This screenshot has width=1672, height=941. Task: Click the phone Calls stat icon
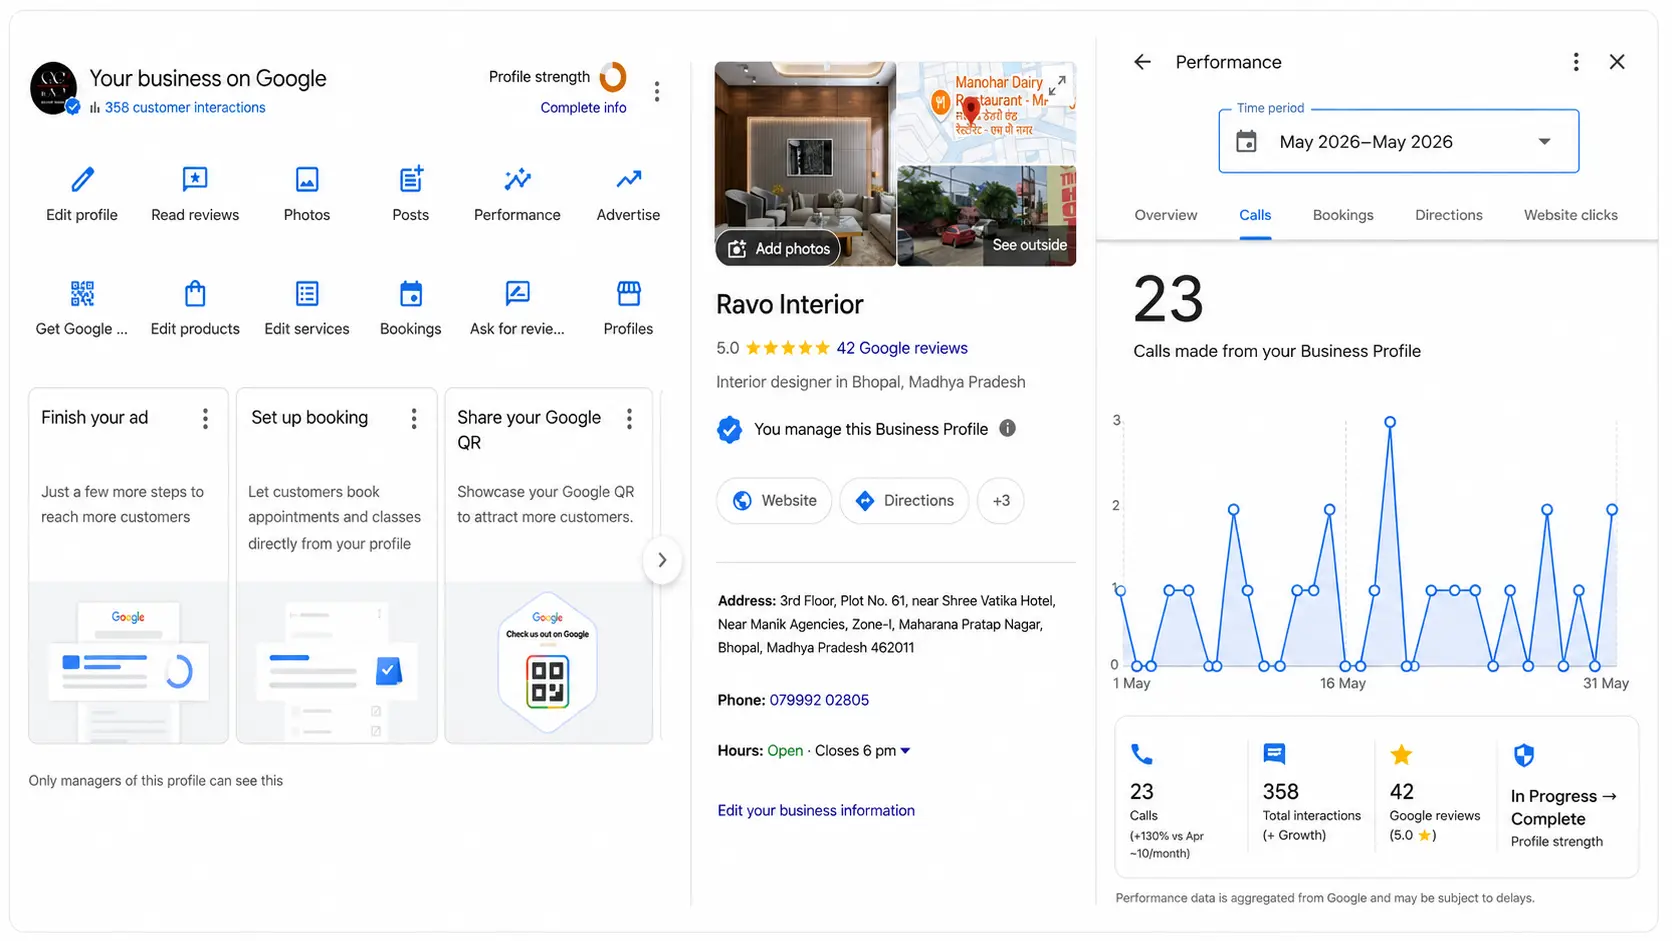[x=1141, y=754]
